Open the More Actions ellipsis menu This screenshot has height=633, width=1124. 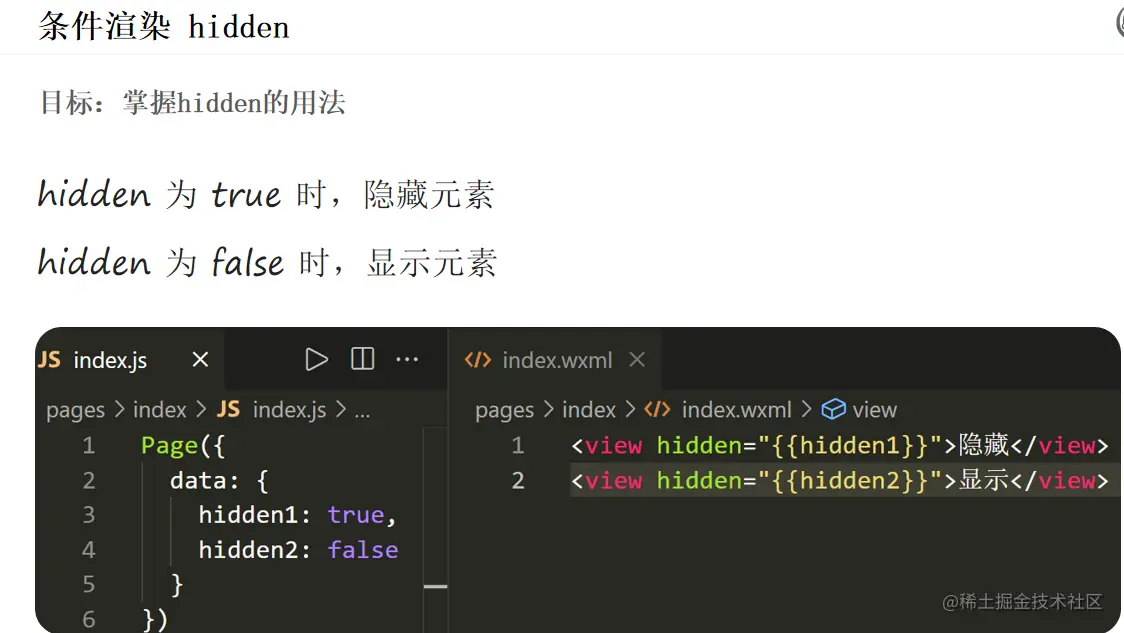point(407,359)
